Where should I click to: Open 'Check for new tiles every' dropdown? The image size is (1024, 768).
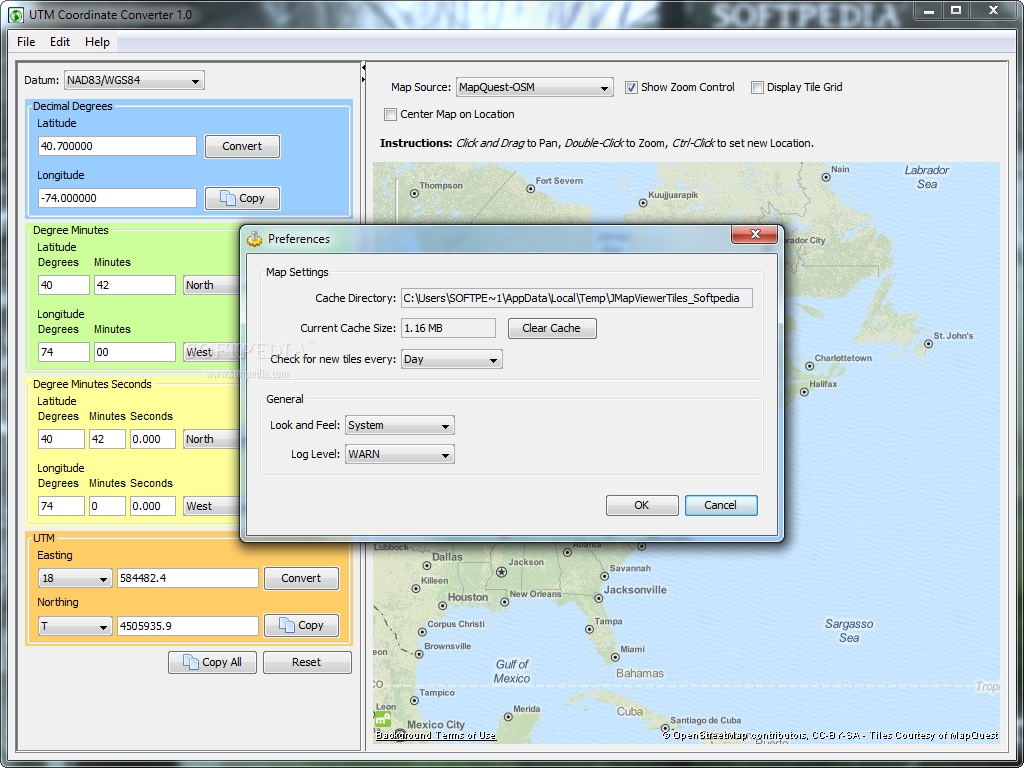click(x=451, y=359)
